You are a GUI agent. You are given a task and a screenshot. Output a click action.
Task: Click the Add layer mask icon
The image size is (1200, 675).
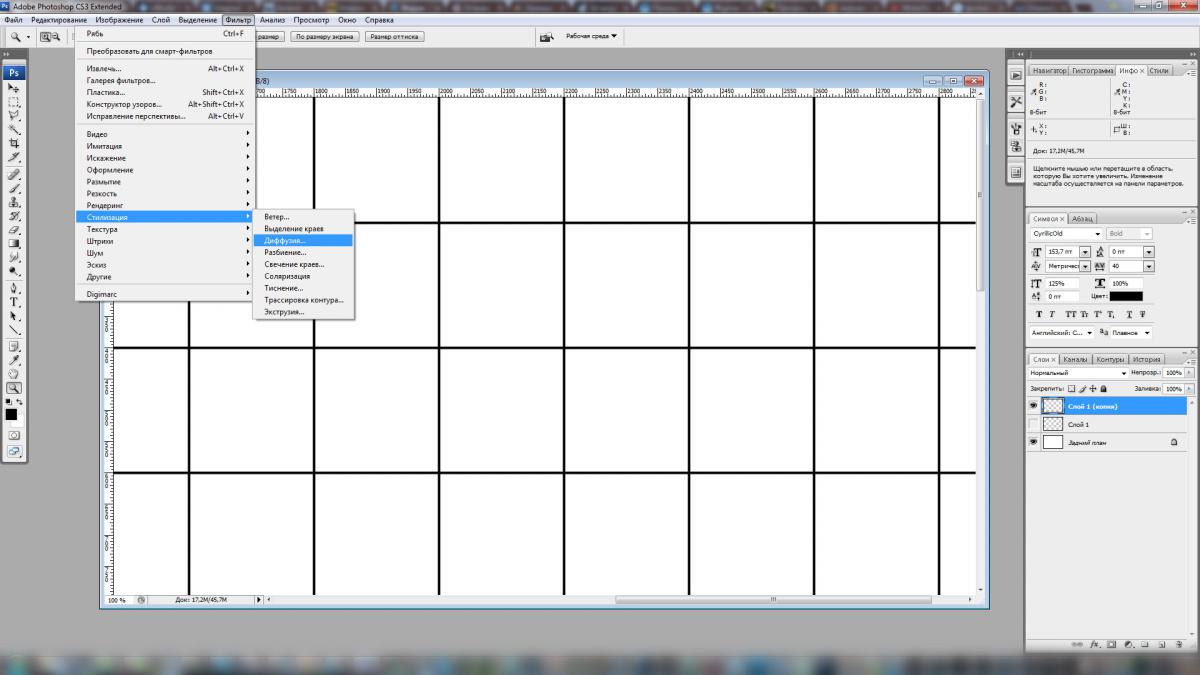[x=1112, y=645]
